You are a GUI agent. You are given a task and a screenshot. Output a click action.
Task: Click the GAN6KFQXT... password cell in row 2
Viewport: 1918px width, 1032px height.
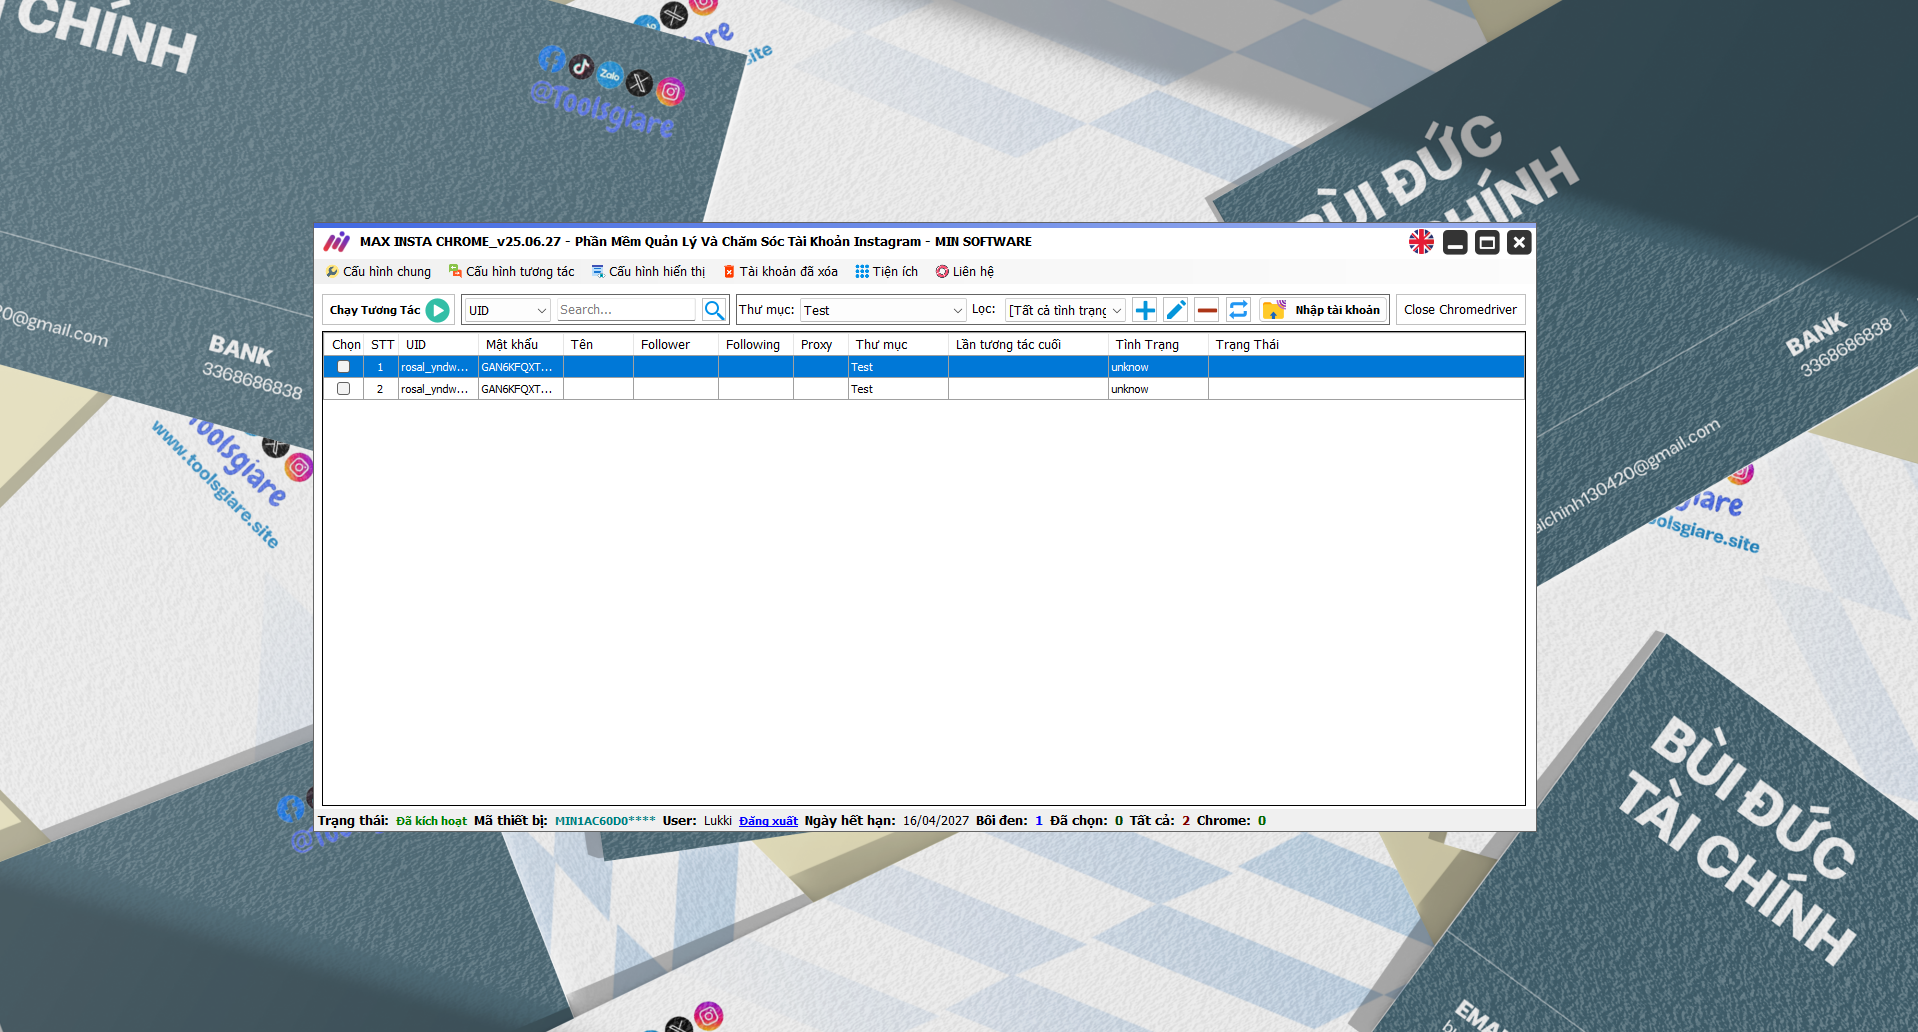pos(520,389)
